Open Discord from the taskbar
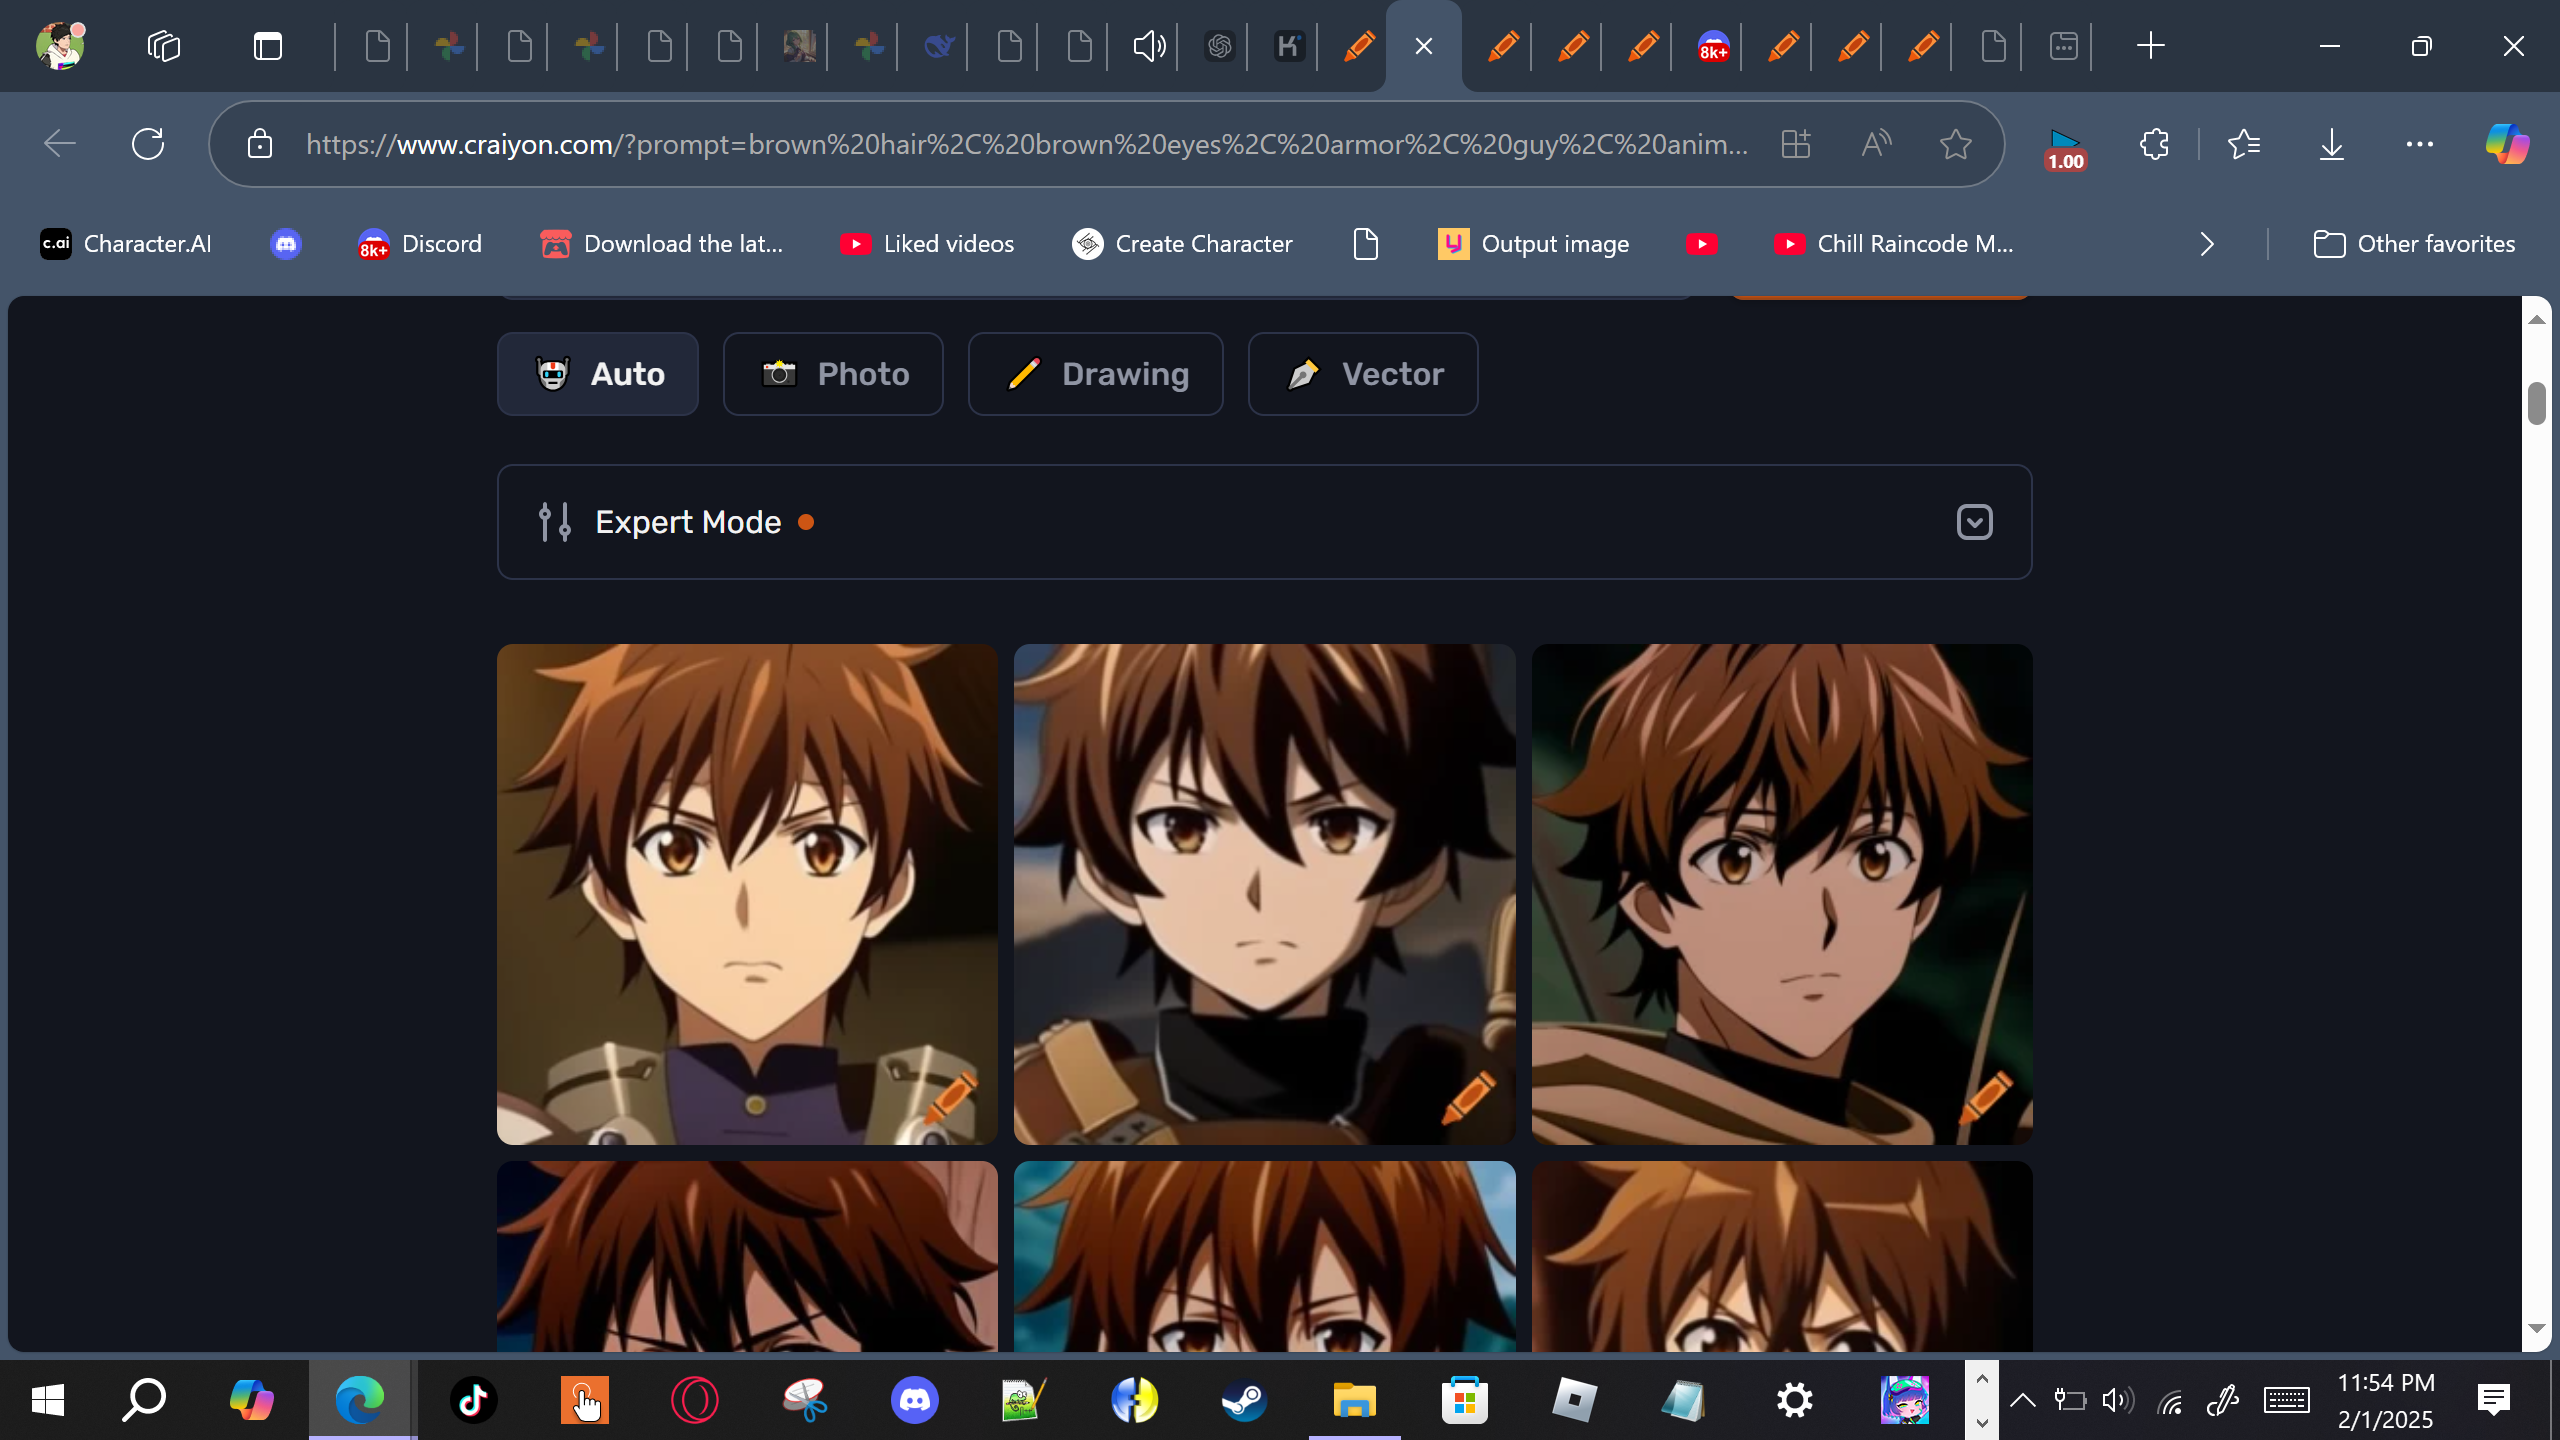This screenshot has width=2560, height=1440. 914,1400
